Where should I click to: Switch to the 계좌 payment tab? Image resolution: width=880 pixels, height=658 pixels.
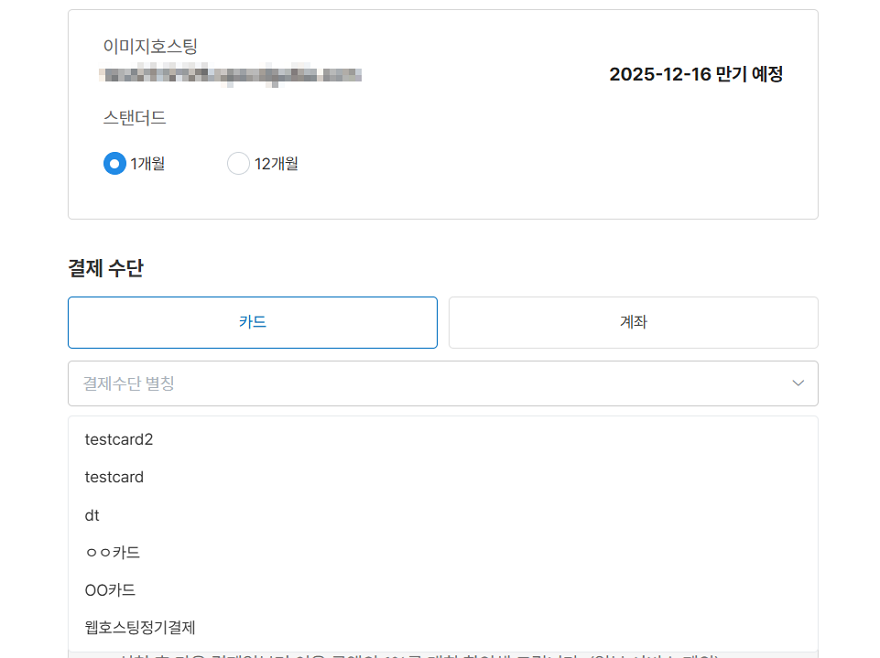click(x=633, y=322)
